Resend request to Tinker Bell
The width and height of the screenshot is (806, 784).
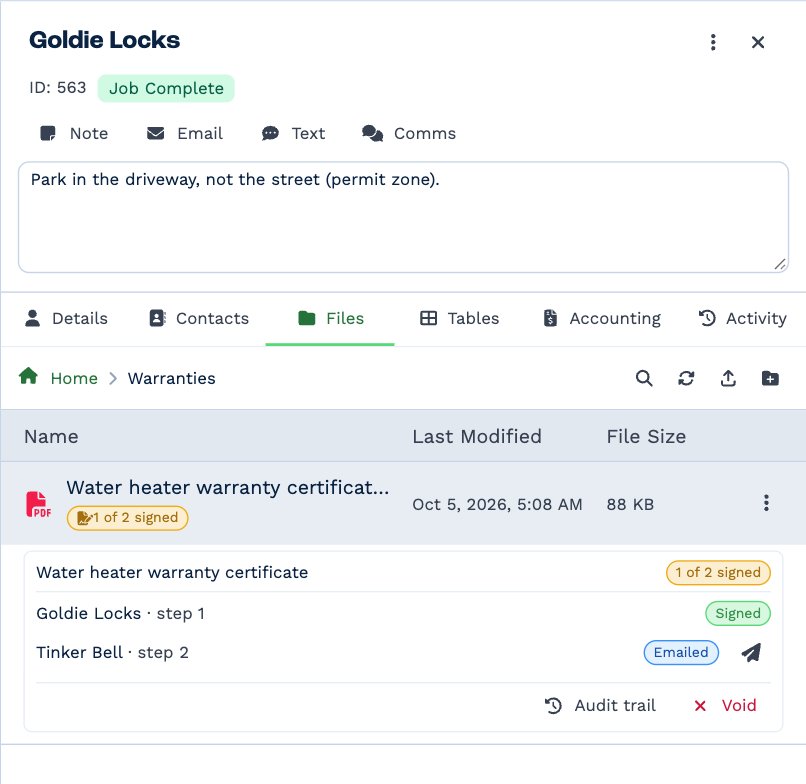point(751,652)
